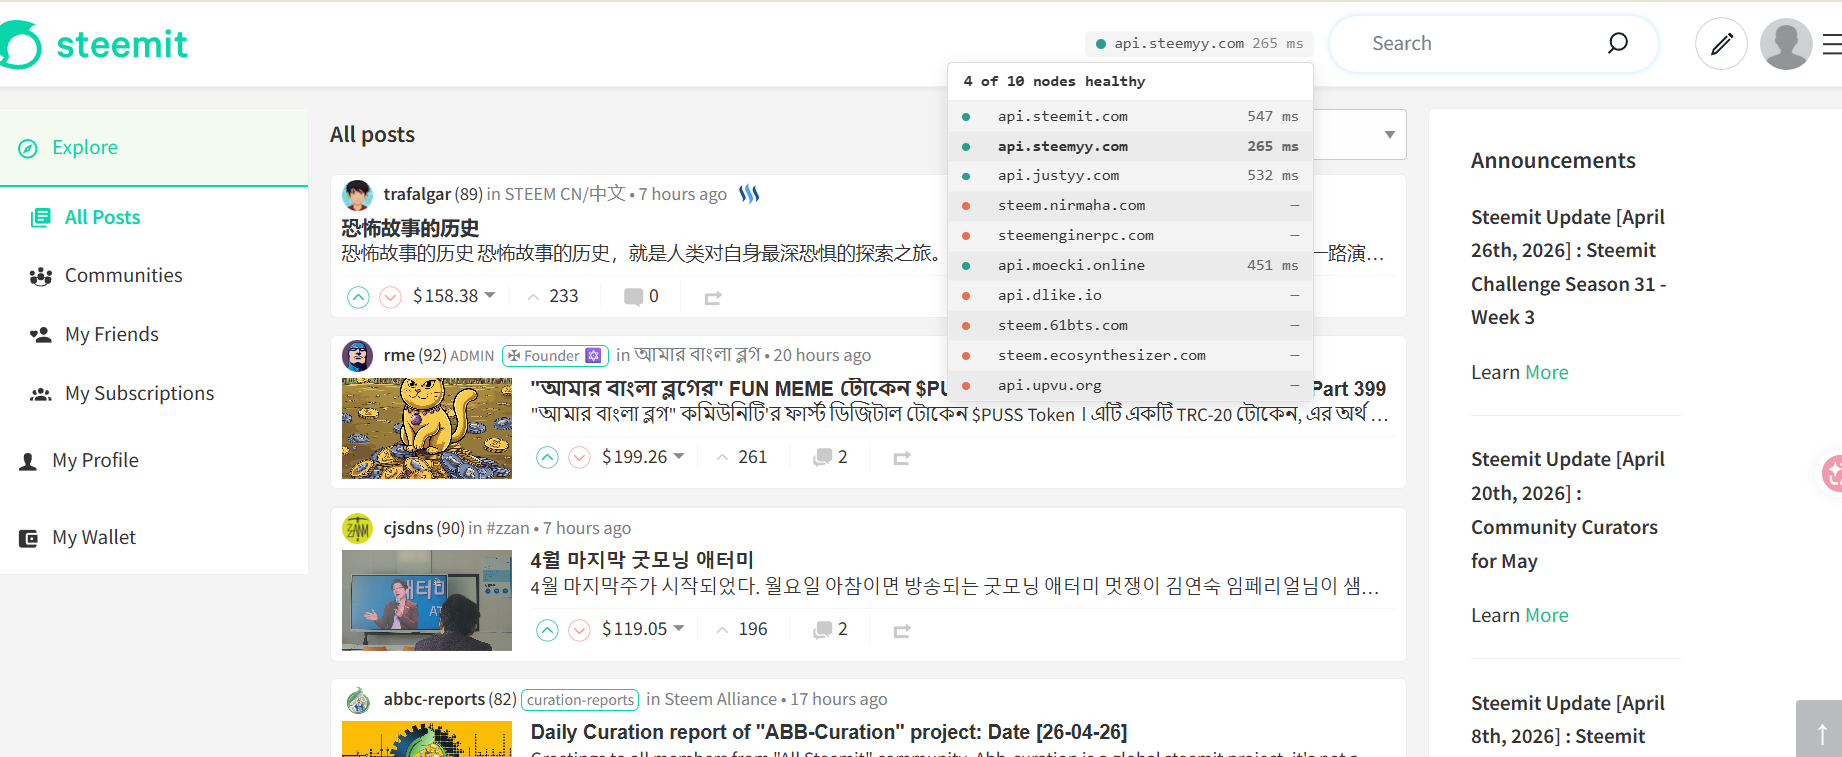Upvote trafalgar's post
Image resolution: width=1842 pixels, height=757 pixels.
pyautogui.click(x=358, y=297)
